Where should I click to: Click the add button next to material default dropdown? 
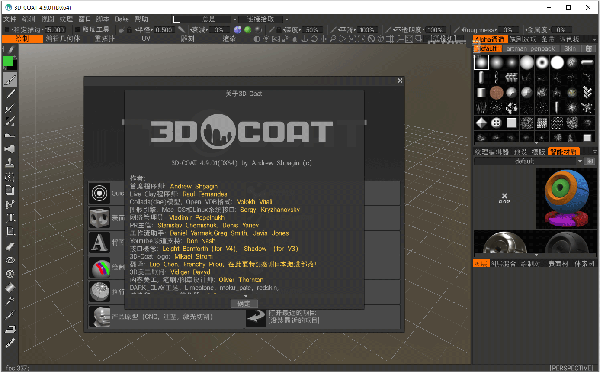(590, 161)
